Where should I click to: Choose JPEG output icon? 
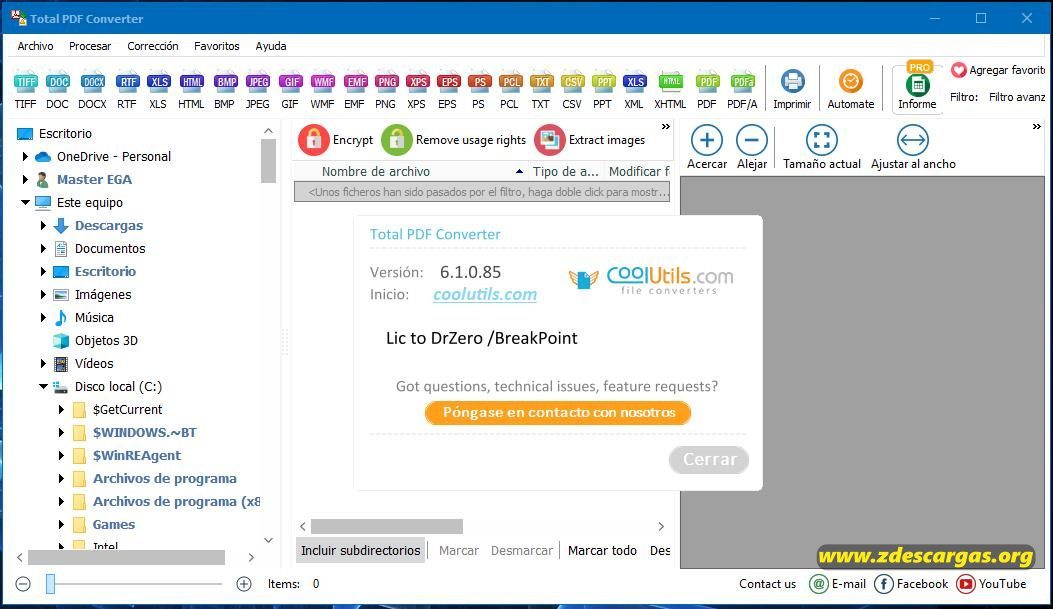258,89
